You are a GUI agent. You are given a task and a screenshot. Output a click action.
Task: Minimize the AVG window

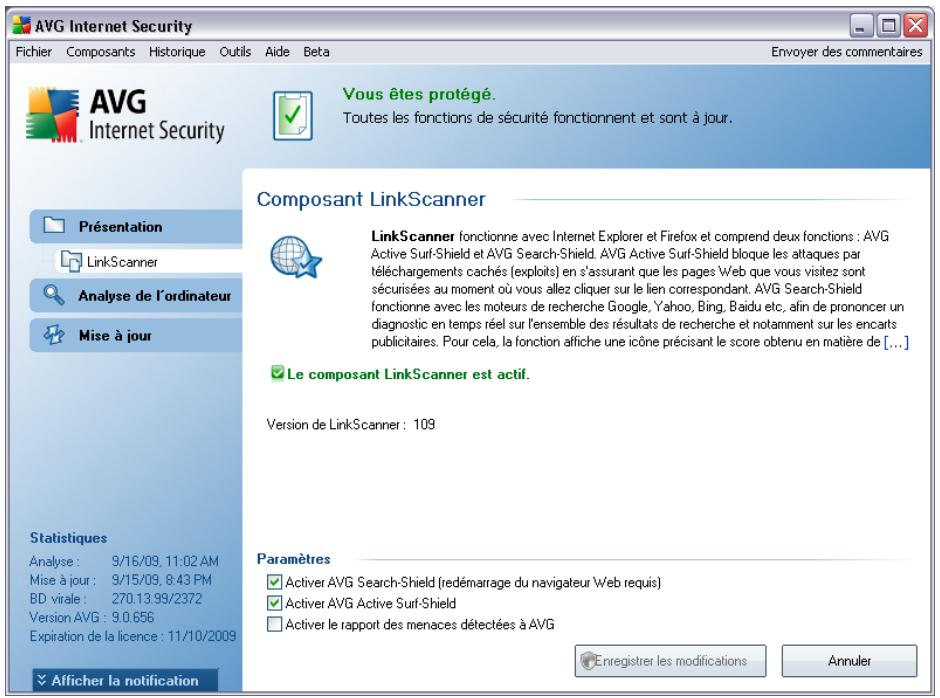click(860, 25)
